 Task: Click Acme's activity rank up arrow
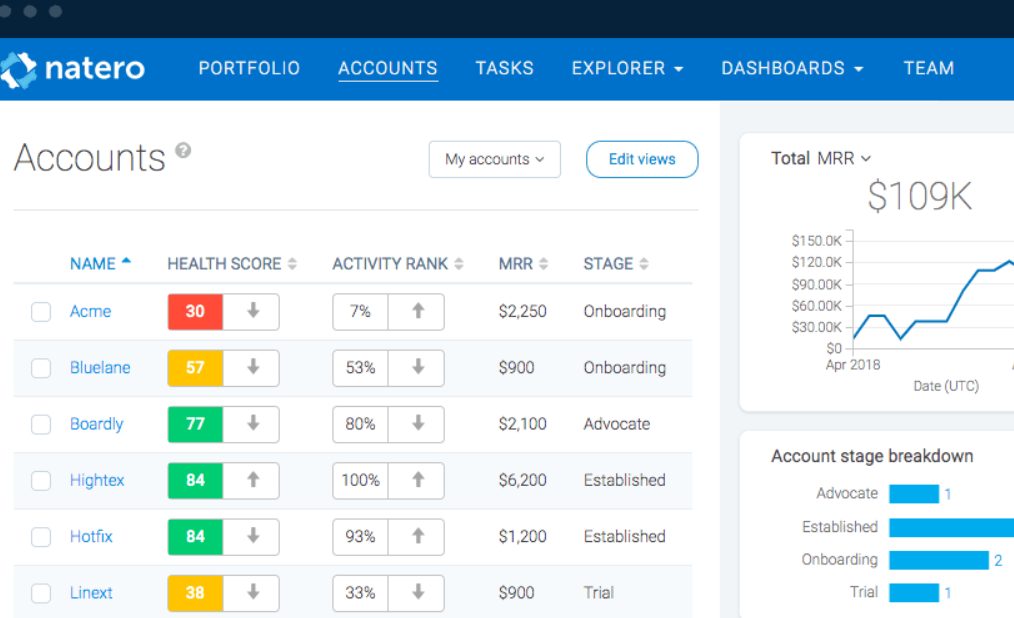click(418, 311)
